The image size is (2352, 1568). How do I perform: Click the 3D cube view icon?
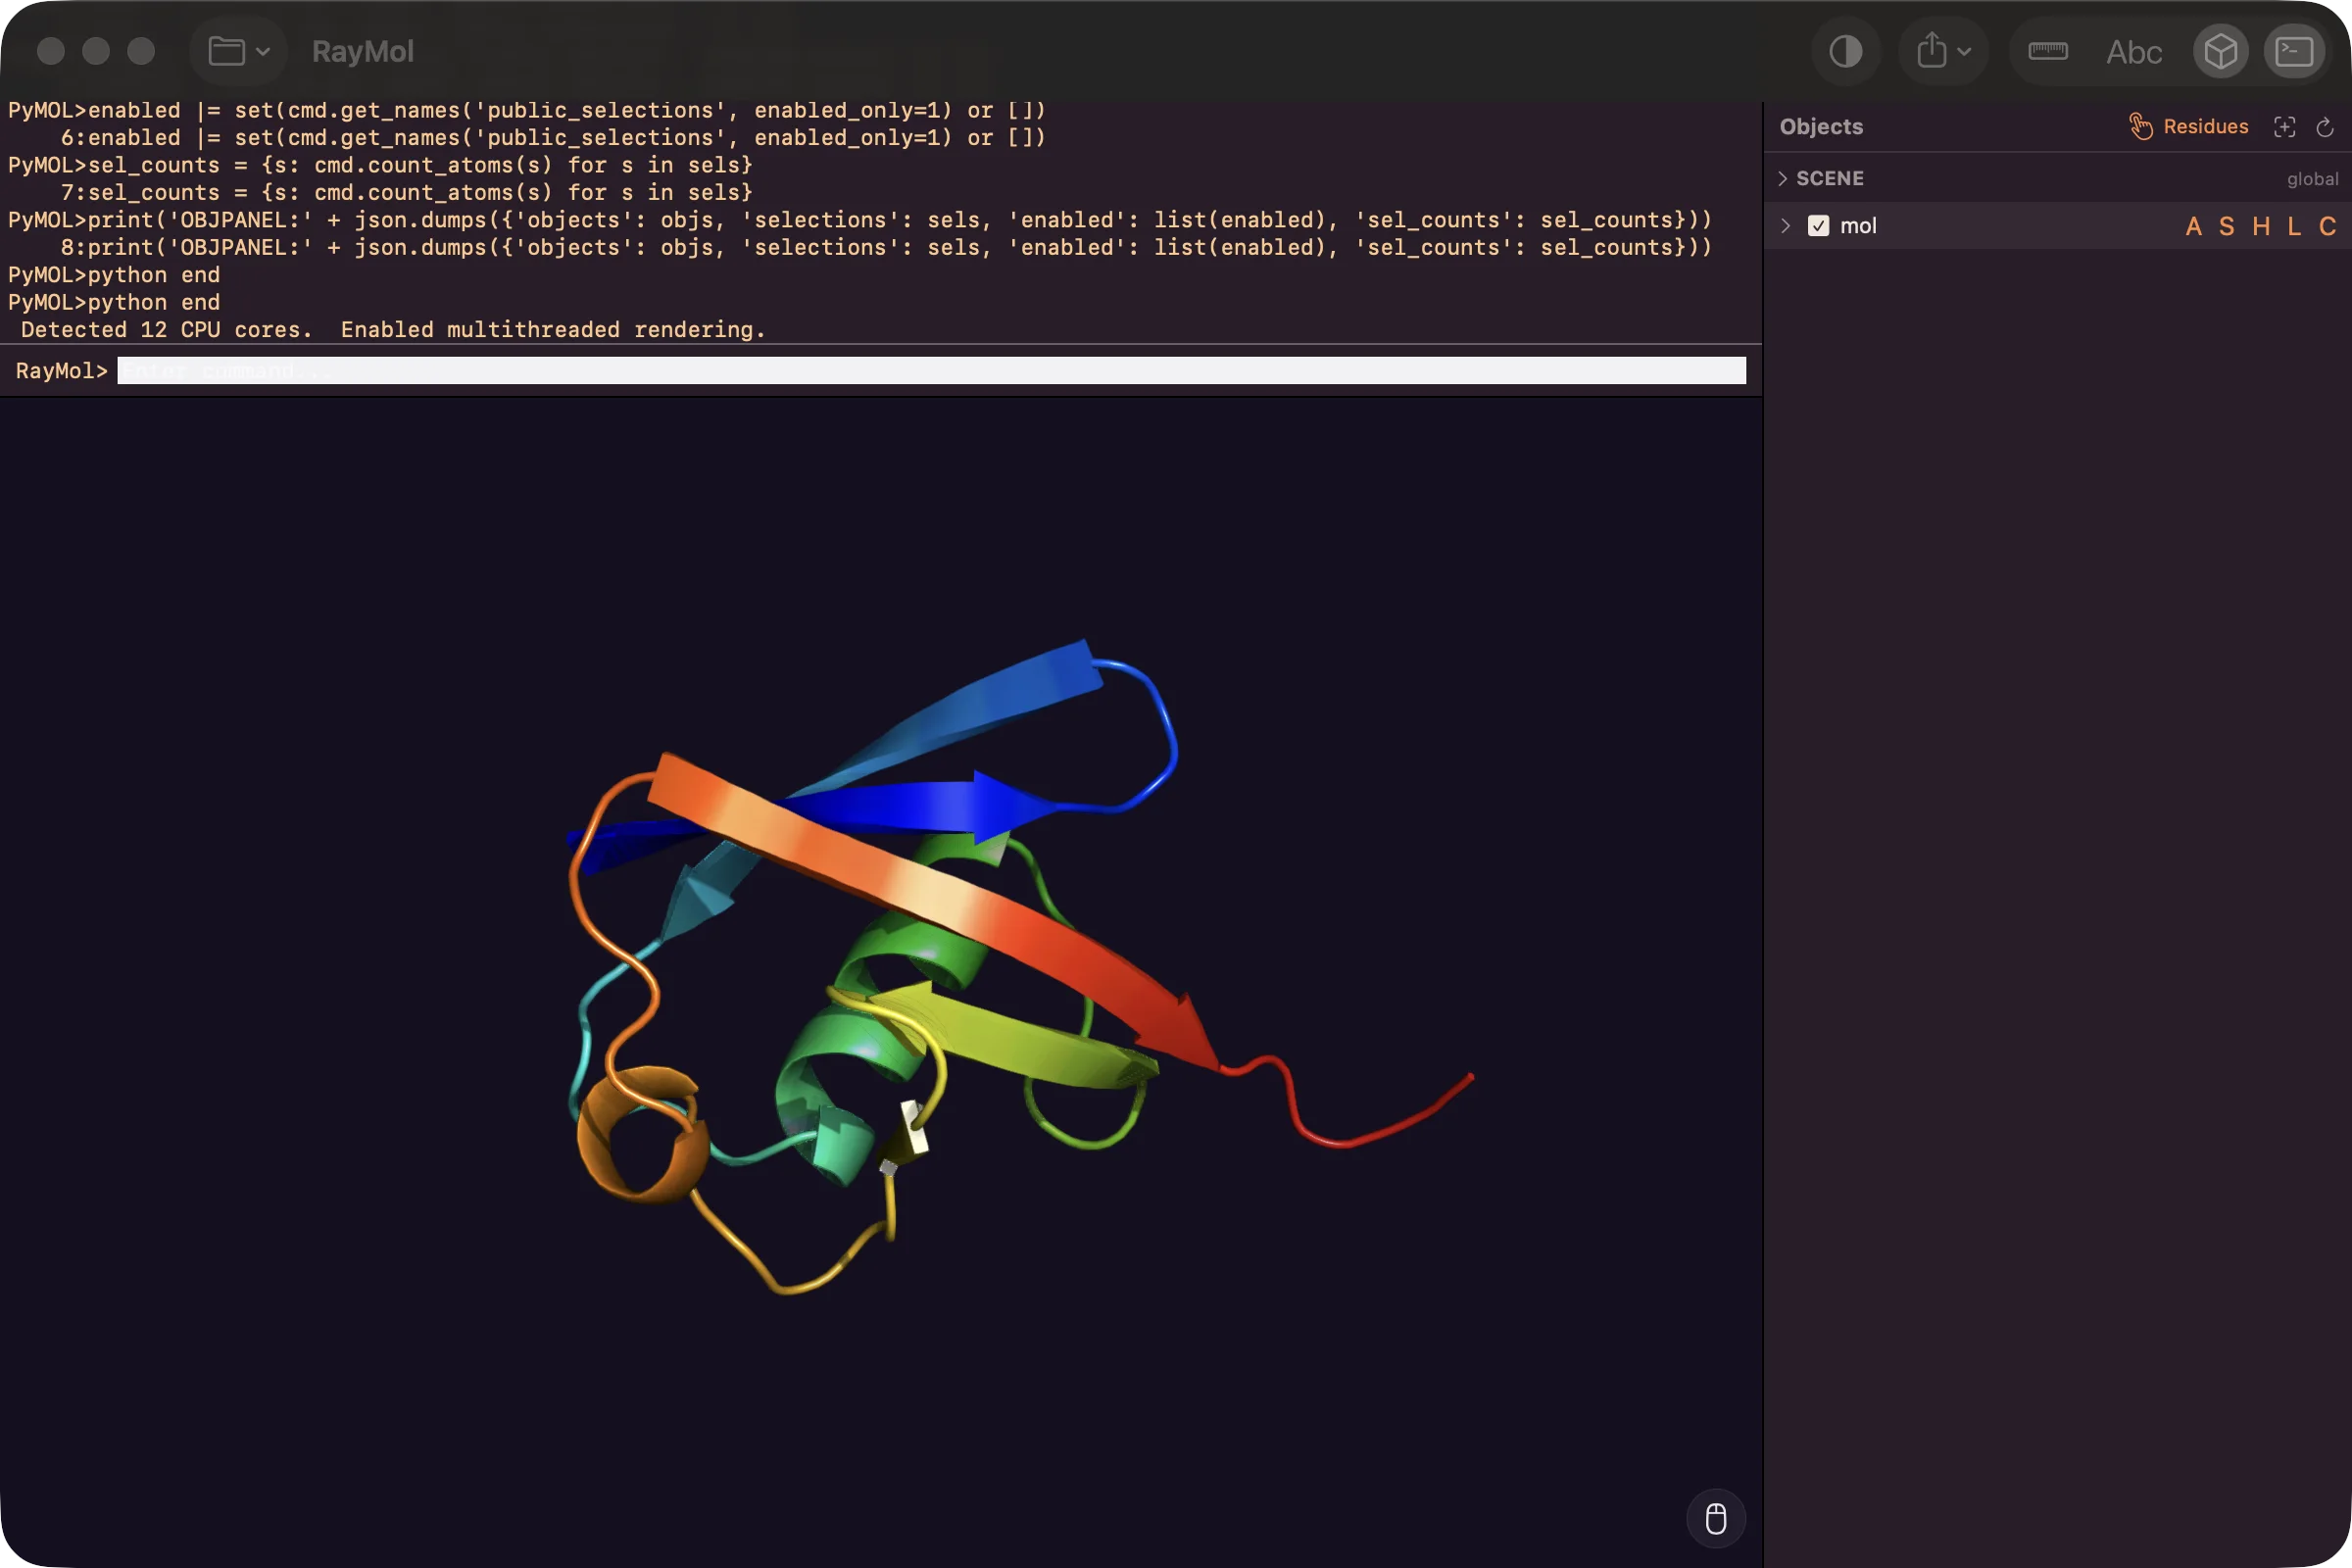point(2220,51)
